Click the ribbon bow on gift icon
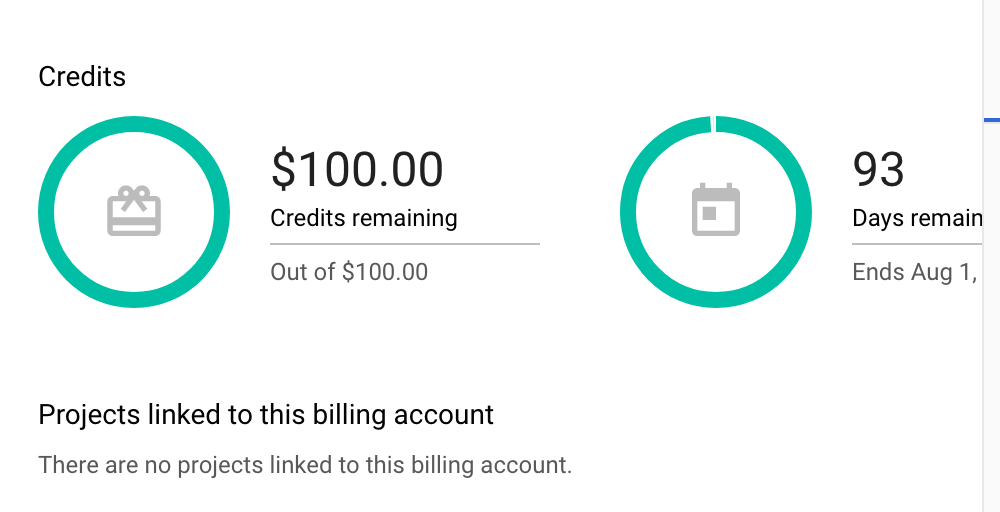Viewport: 1000px width, 512px height. (134, 193)
